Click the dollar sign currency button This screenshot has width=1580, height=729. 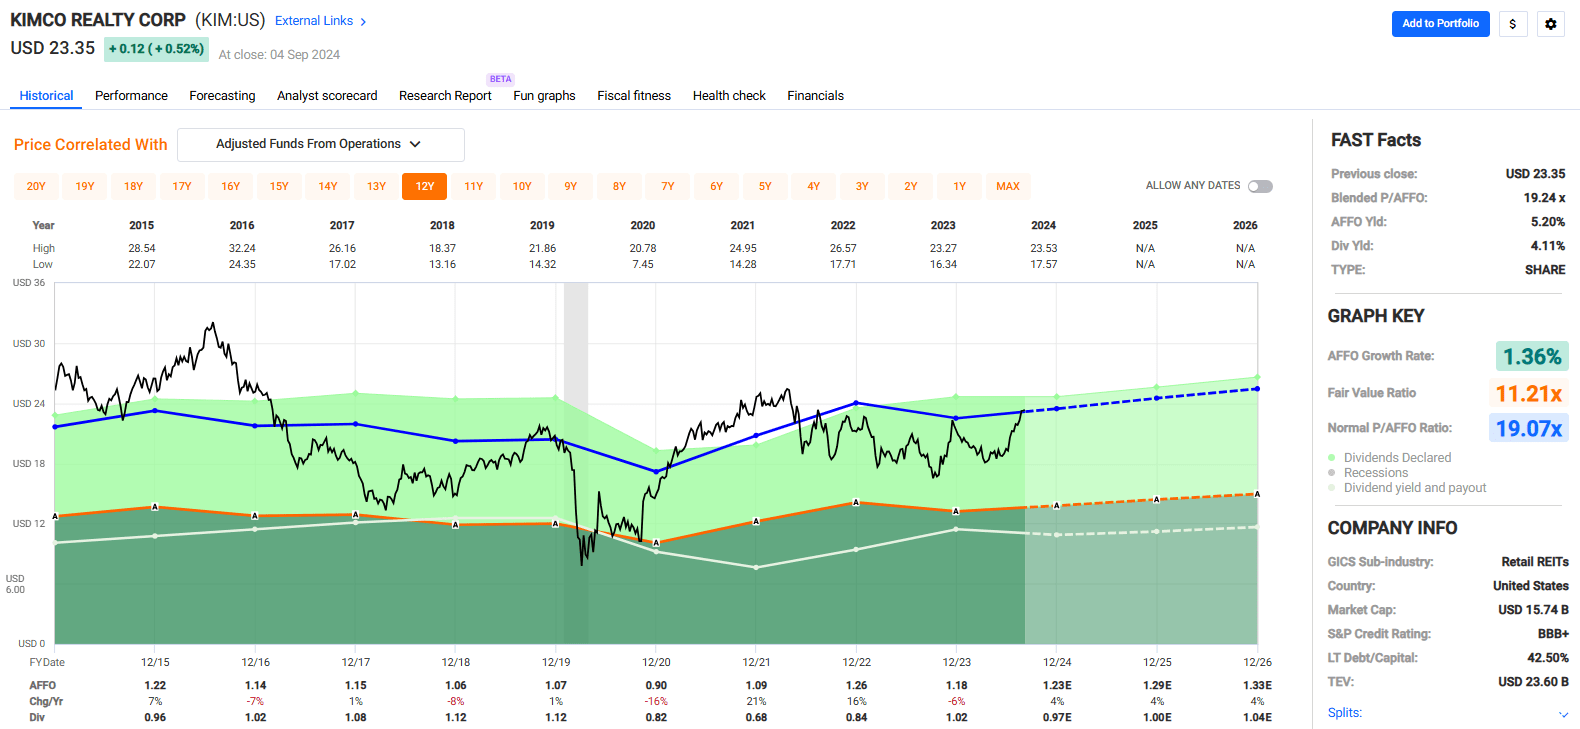click(x=1512, y=24)
